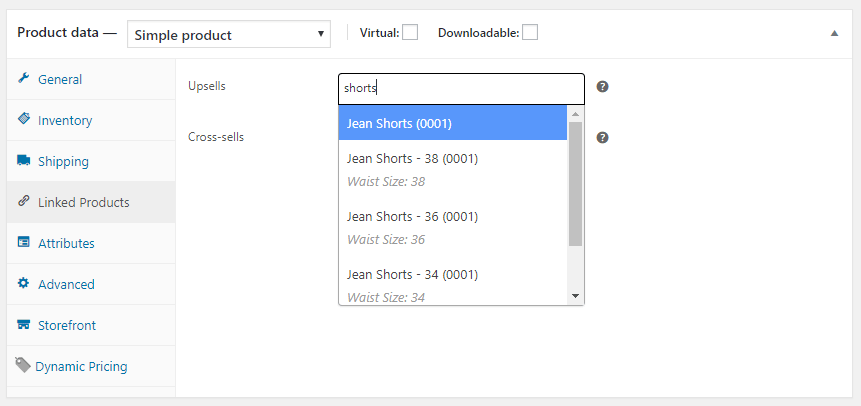This screenshot has width=861, height=406.
Task: Click the Downloadable label text
Action: pyautogui.click(x=478, y=33)
